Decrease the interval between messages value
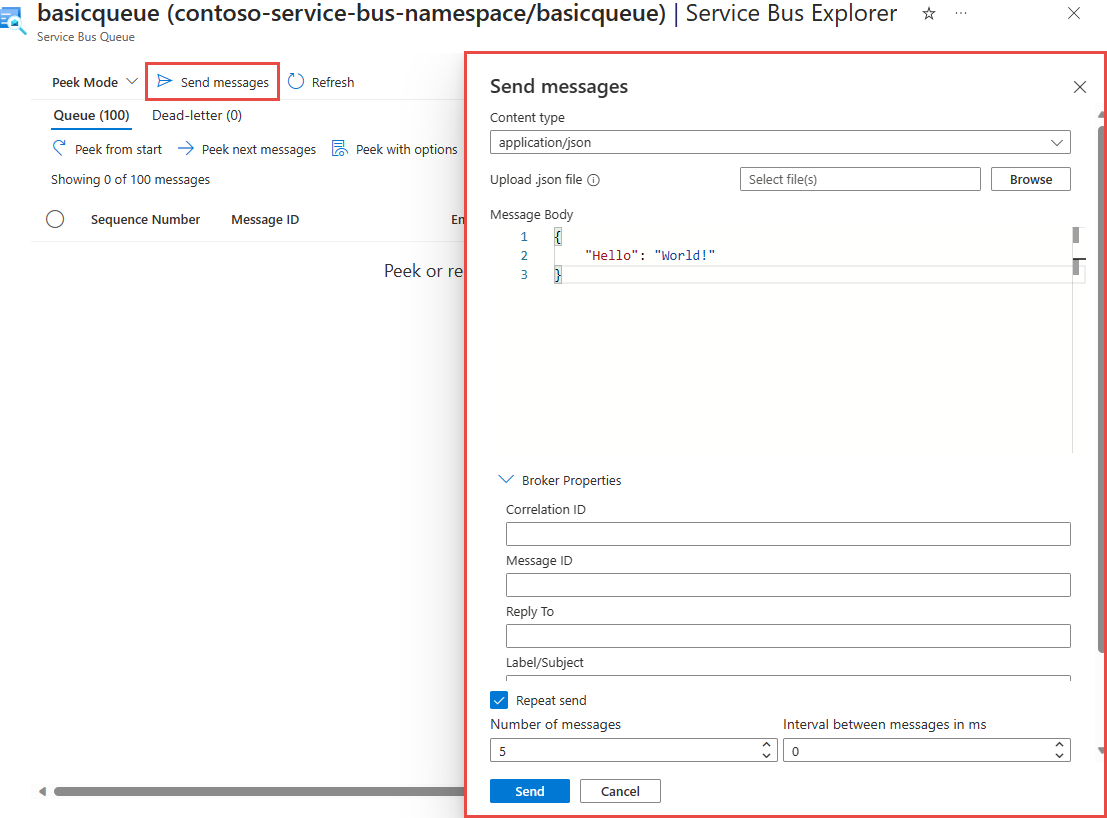 1059,756
